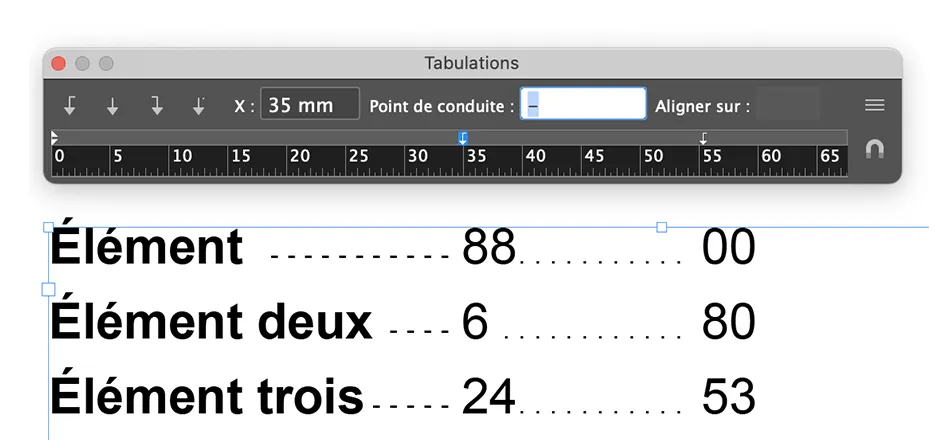Click the ruler at the 20 mark
The height and width of the screenshot is (440, 946).
pyautogui.click(x=298, y=157)
